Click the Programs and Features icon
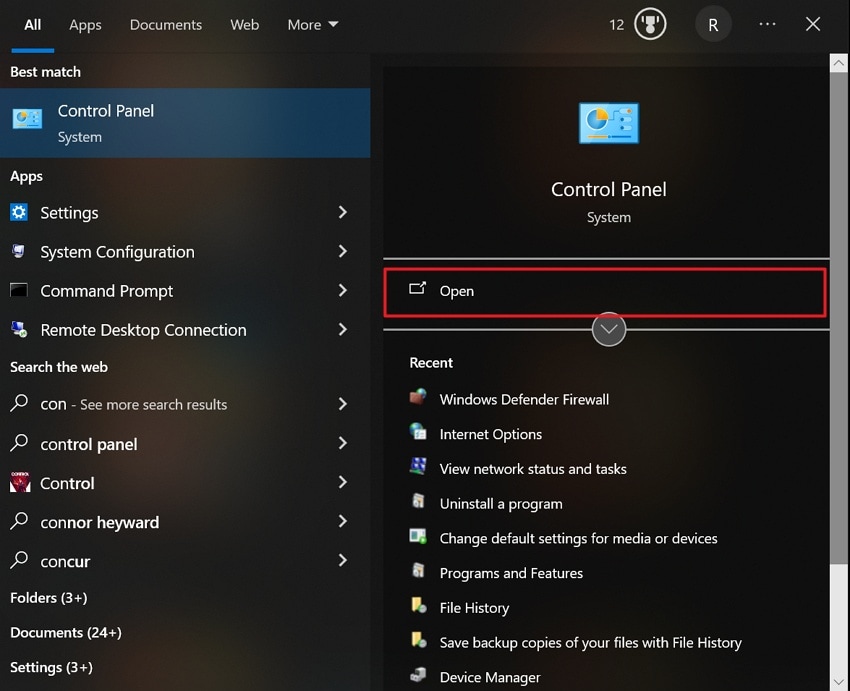The image size is (850, 691). click(x=418, y=571)
